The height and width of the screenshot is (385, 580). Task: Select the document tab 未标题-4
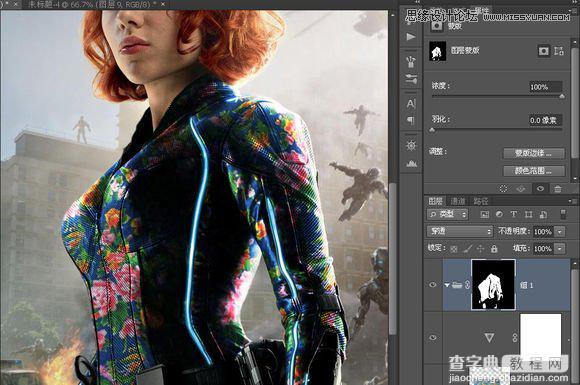click(x=93, y=4)
